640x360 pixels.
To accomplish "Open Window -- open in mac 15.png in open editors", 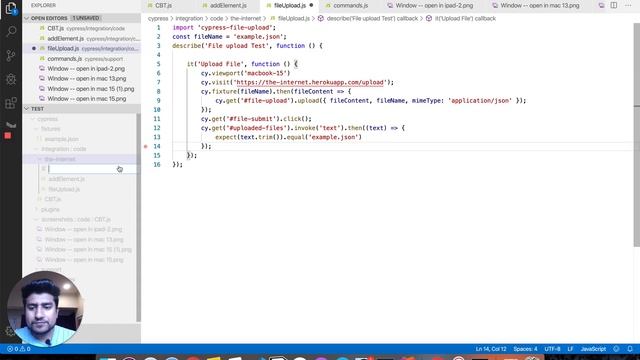I will click(82, 99).
